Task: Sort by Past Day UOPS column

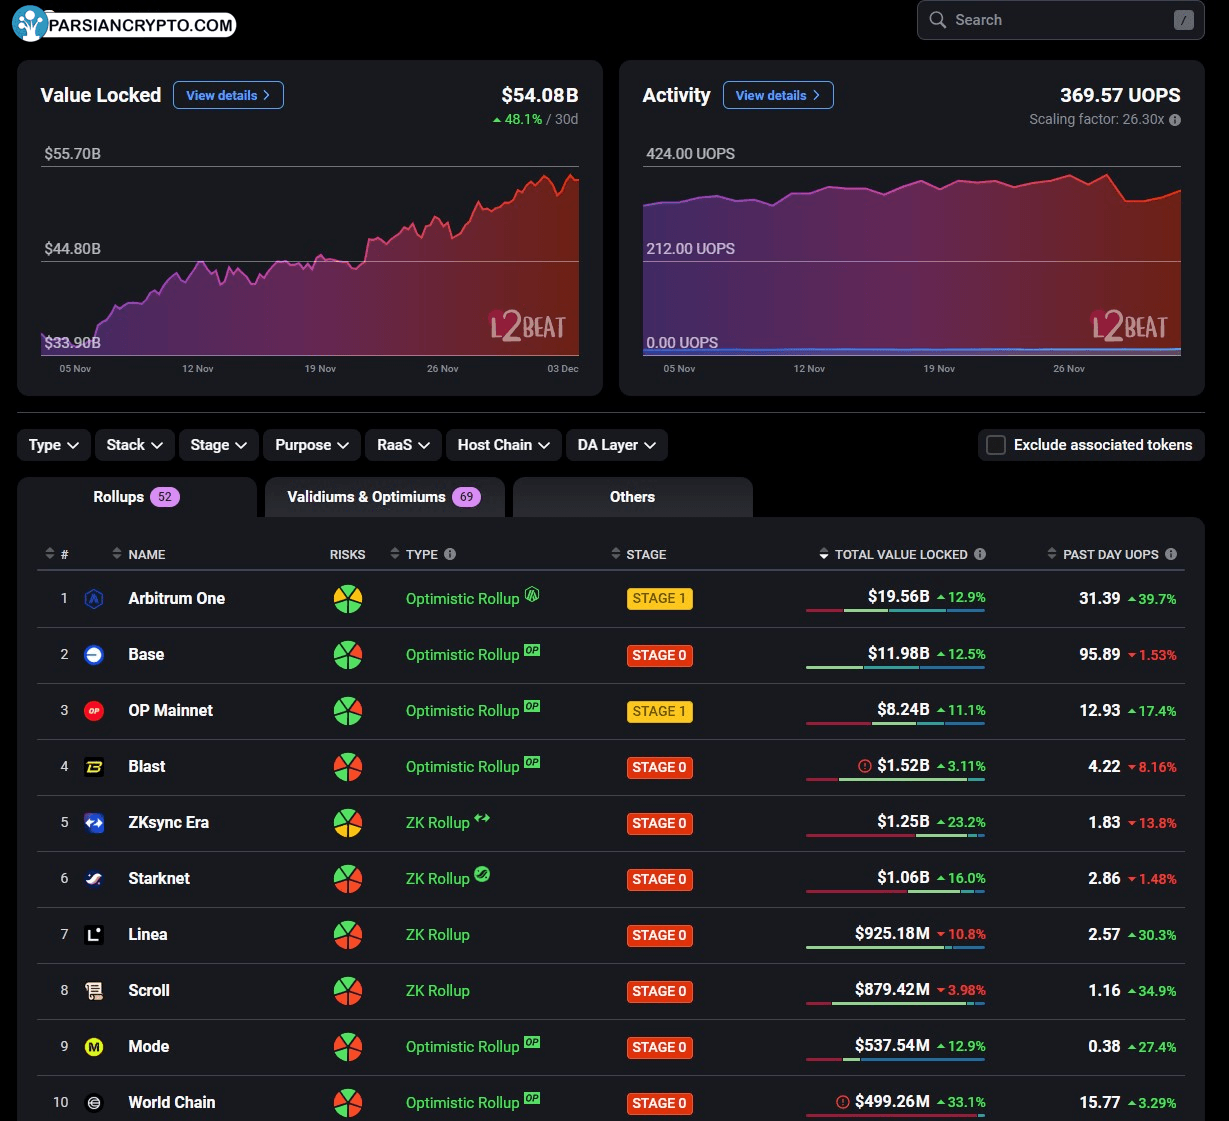Action: pyautogui.click(x=1102, y=554)
